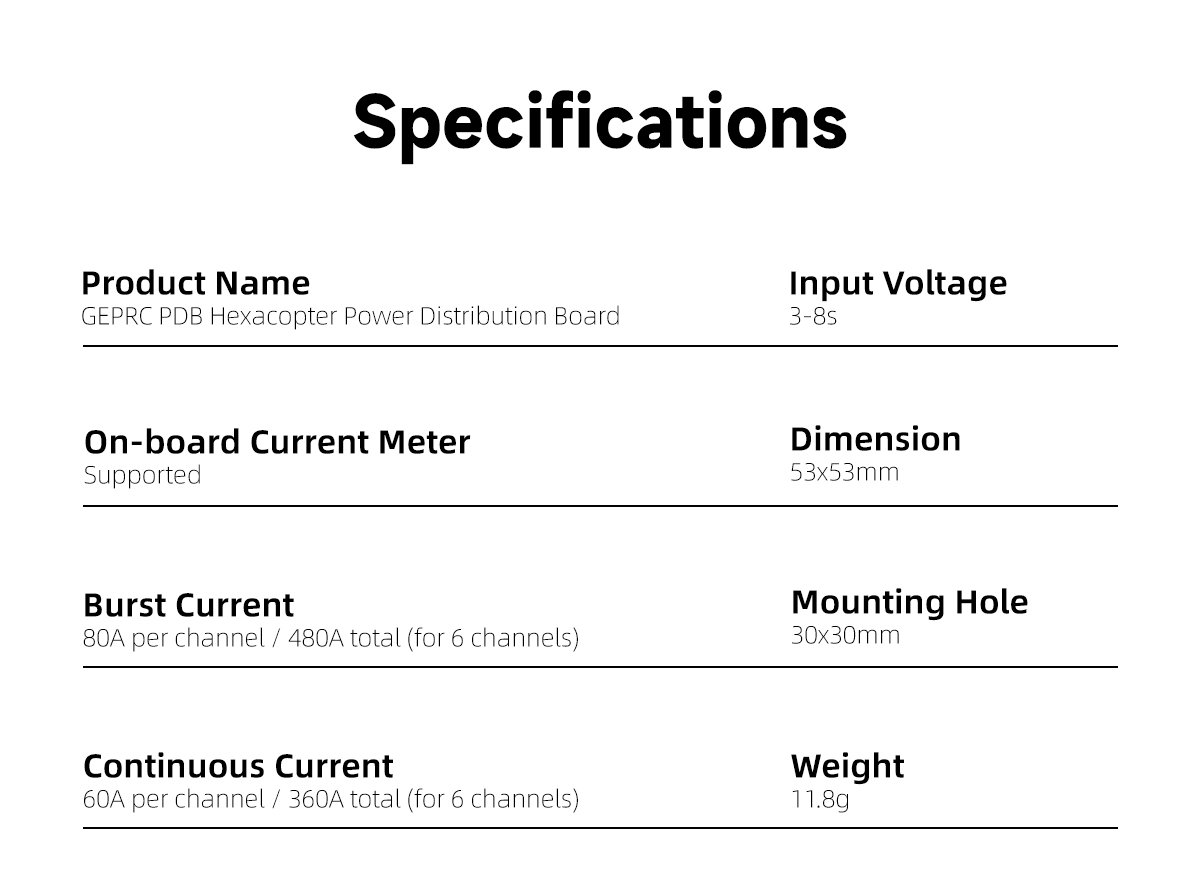Click the divider line under Product Name row

click(x=600, y=346)
